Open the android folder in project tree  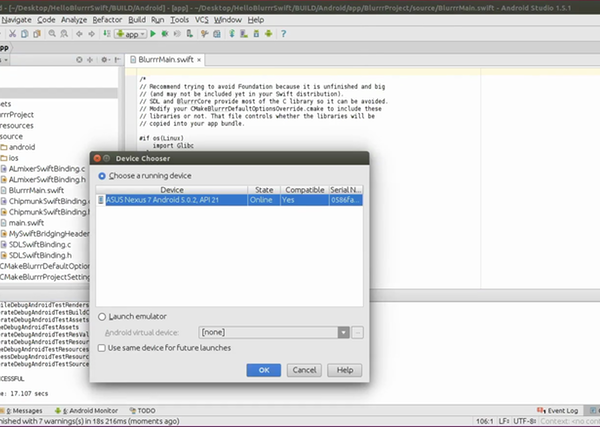coord(22,147)
